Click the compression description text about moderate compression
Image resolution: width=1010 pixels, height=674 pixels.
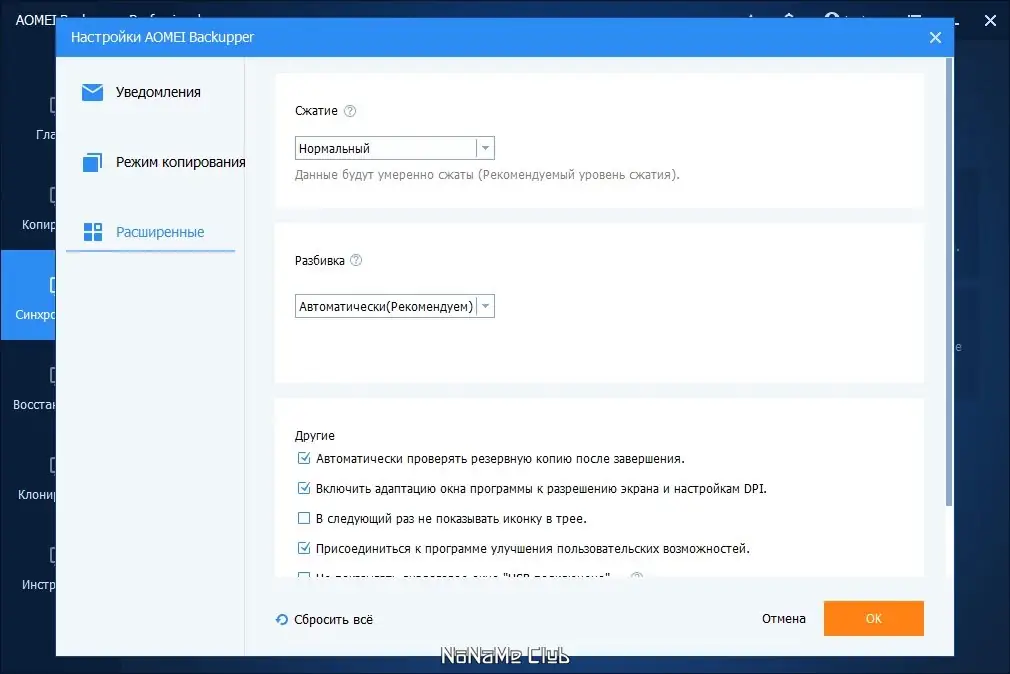point(487,175)
